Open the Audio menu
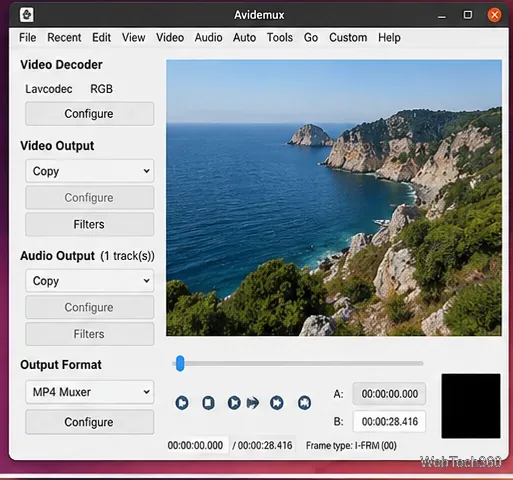The image size is (513, 480). [208, 37]
